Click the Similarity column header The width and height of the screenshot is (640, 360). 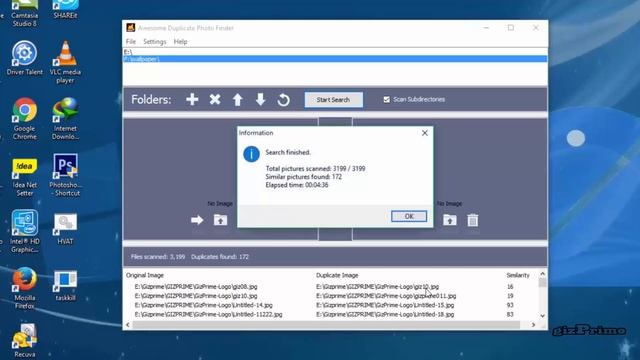point(518,276)
